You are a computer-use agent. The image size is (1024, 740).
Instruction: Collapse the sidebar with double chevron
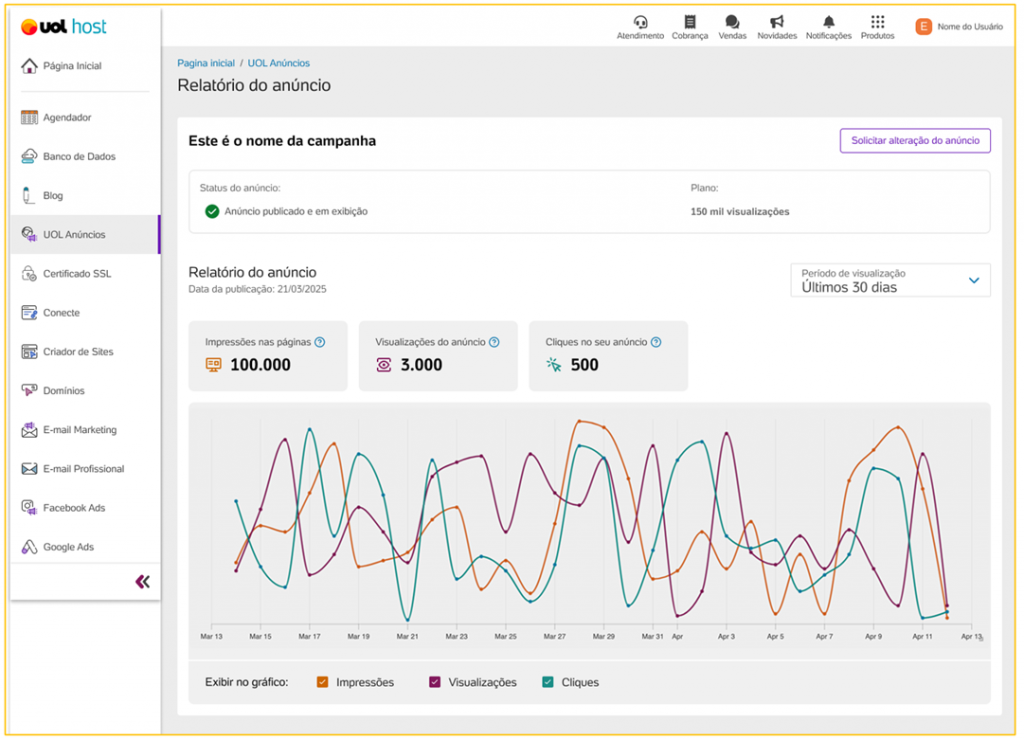(x=142, y=581)
